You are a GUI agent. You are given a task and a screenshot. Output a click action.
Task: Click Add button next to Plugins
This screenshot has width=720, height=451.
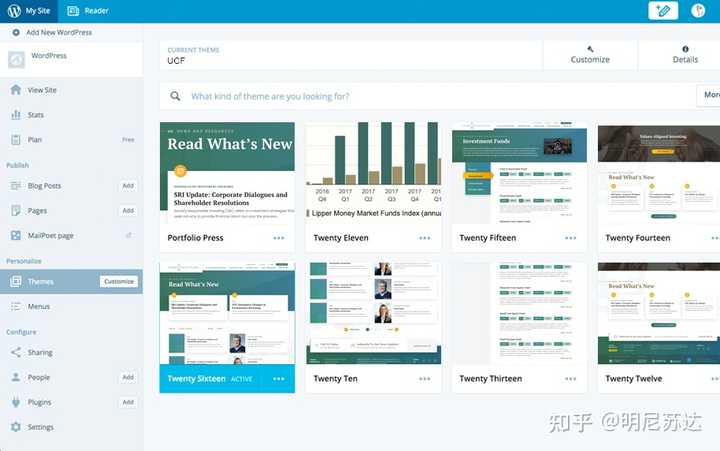128,402
